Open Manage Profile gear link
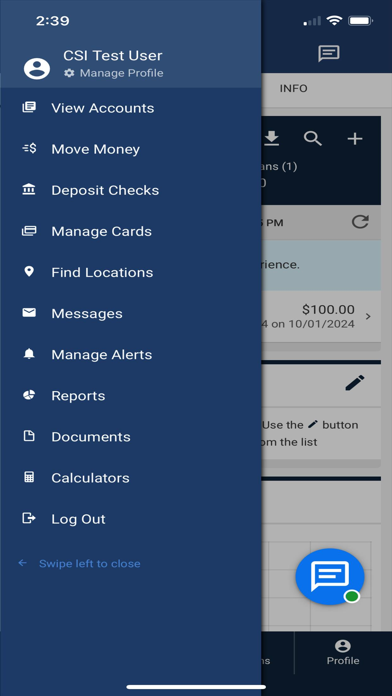 click(x=114, y=73)
